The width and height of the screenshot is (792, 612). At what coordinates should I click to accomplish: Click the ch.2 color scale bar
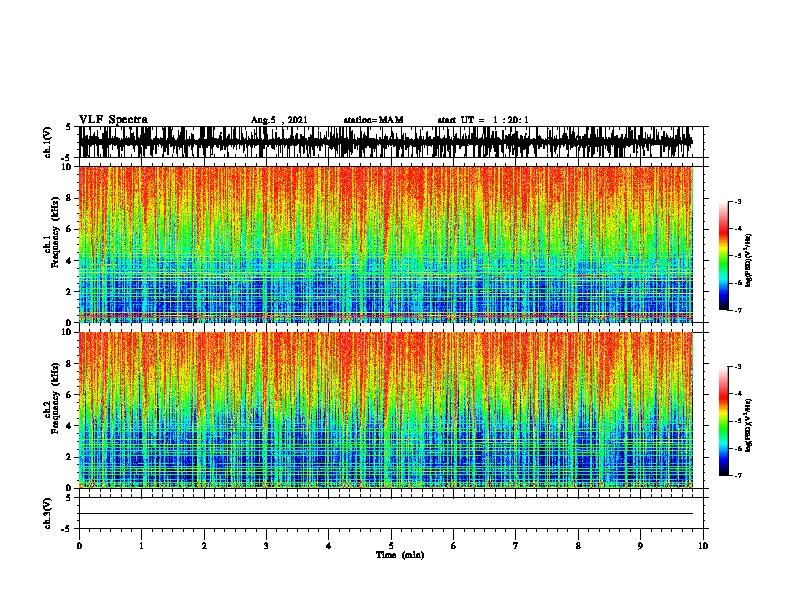pyautogui.click(x=724, y=421)
